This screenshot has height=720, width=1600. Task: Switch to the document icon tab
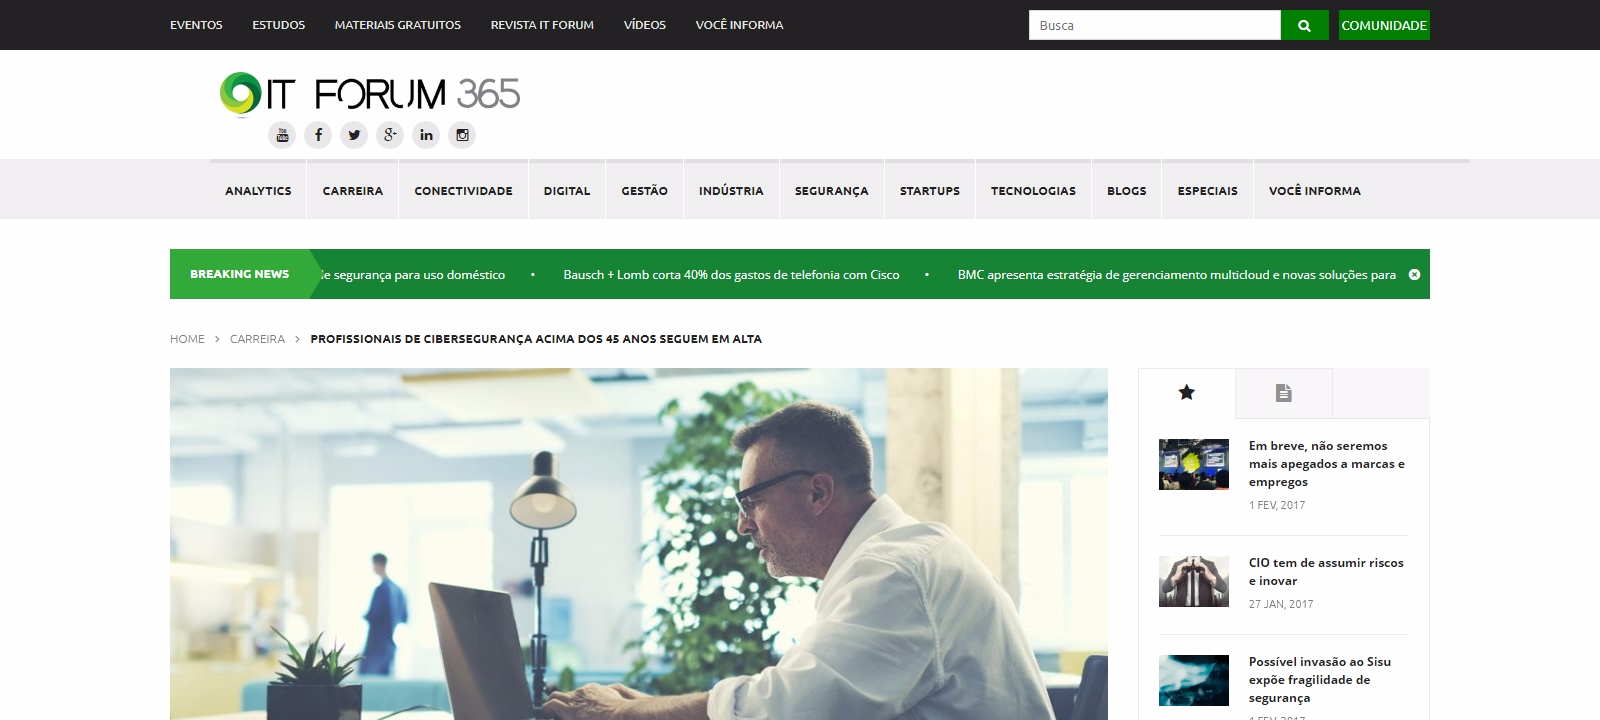coord(1284,393)
